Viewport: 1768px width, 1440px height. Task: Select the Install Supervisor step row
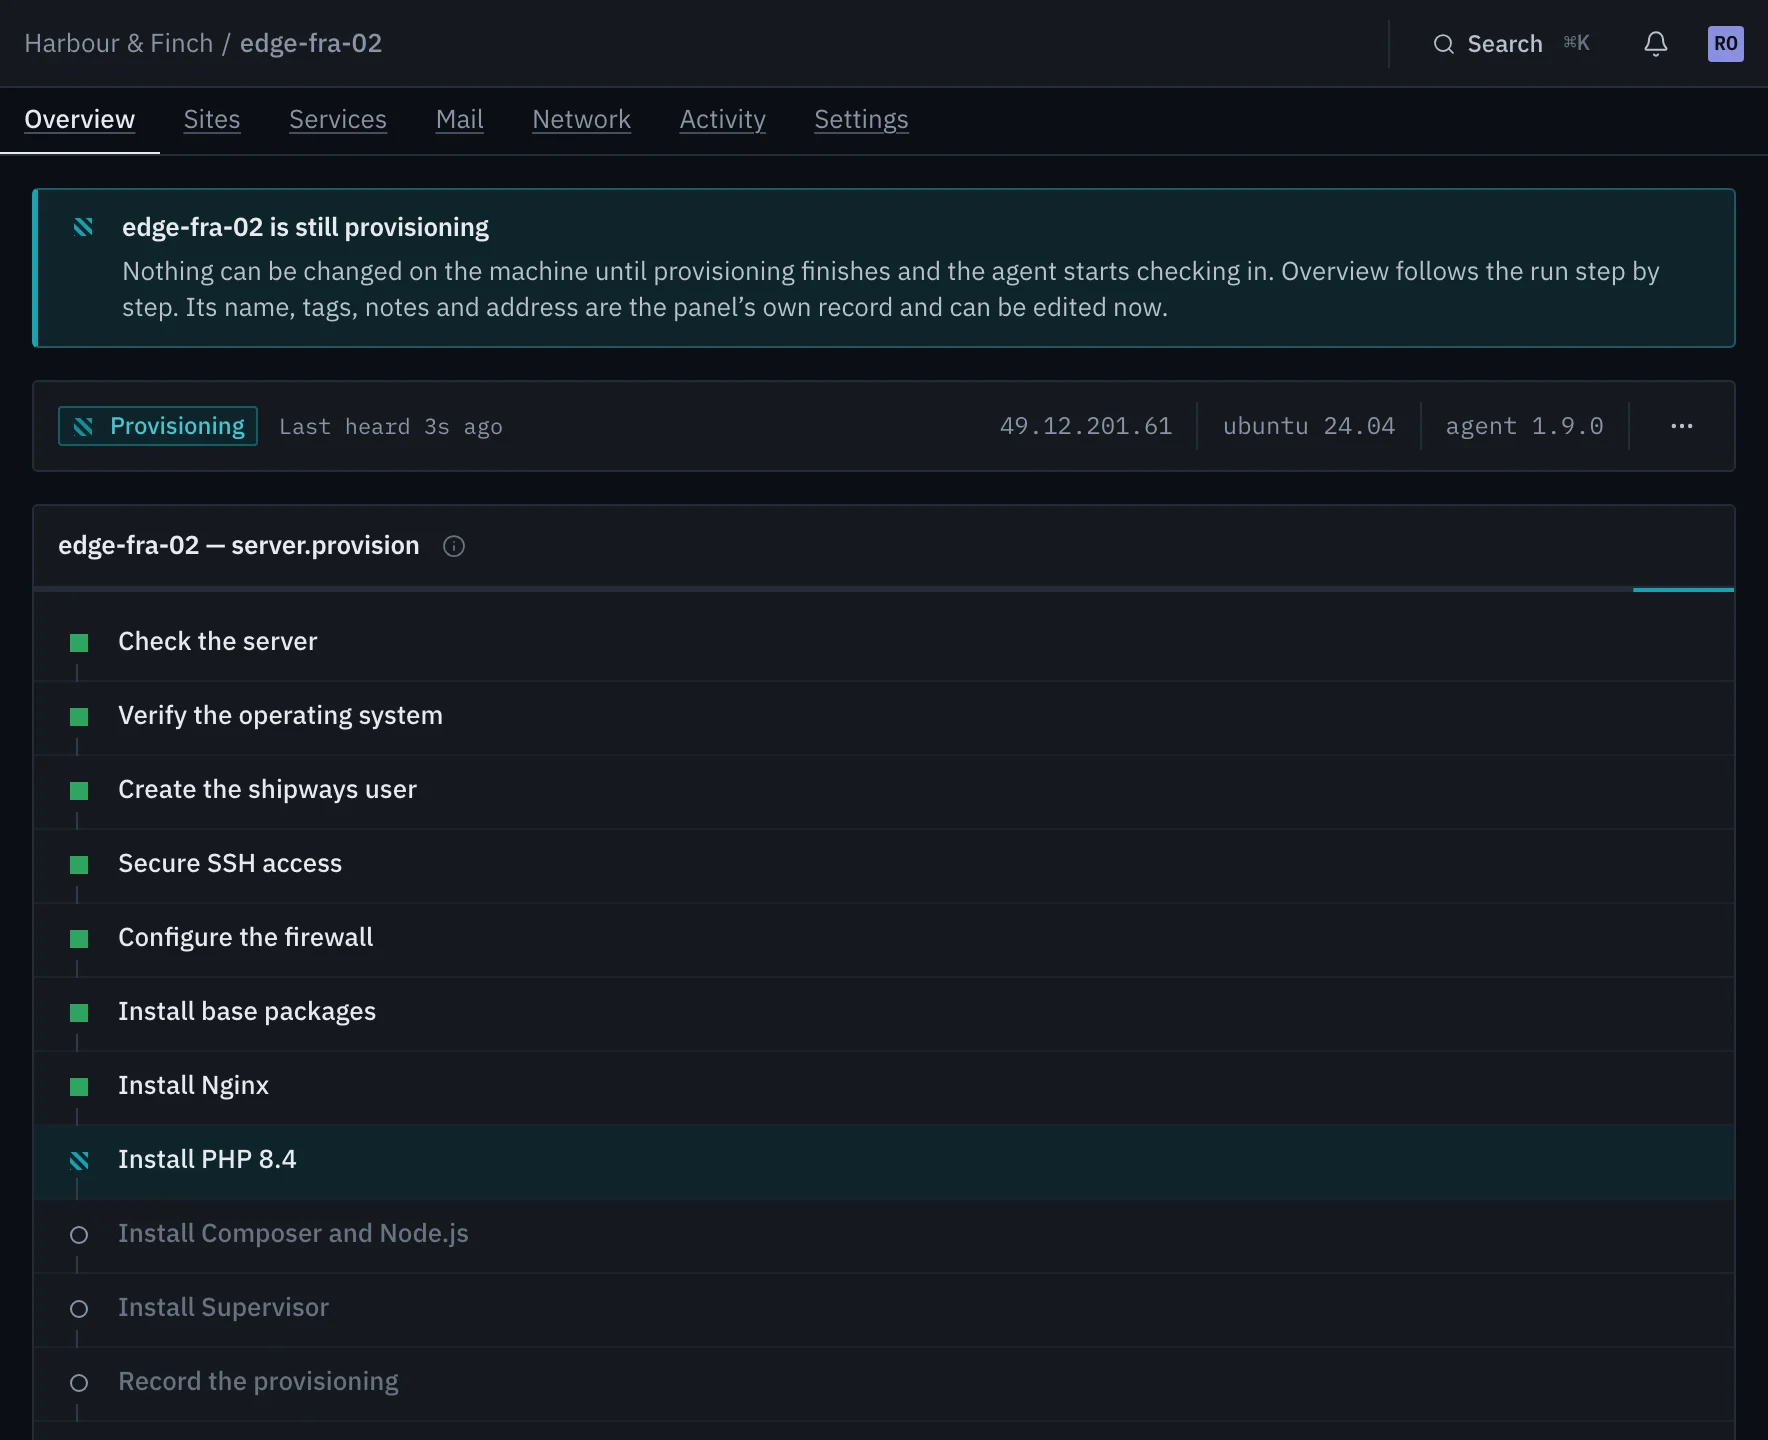pos(884,1309)
